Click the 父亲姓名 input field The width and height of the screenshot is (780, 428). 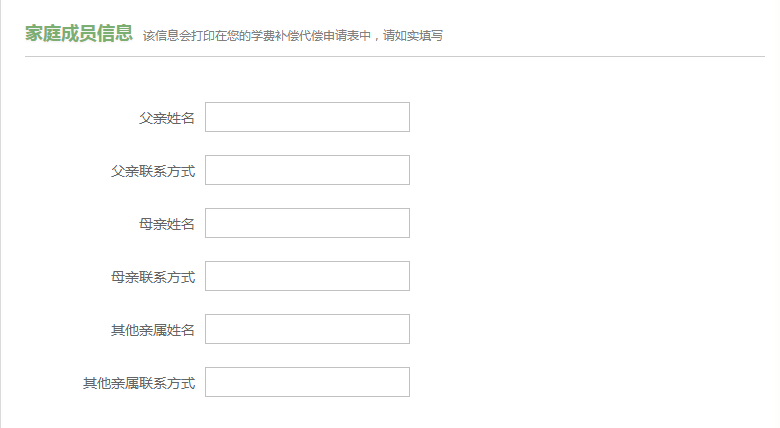click(x=307, y=117)
